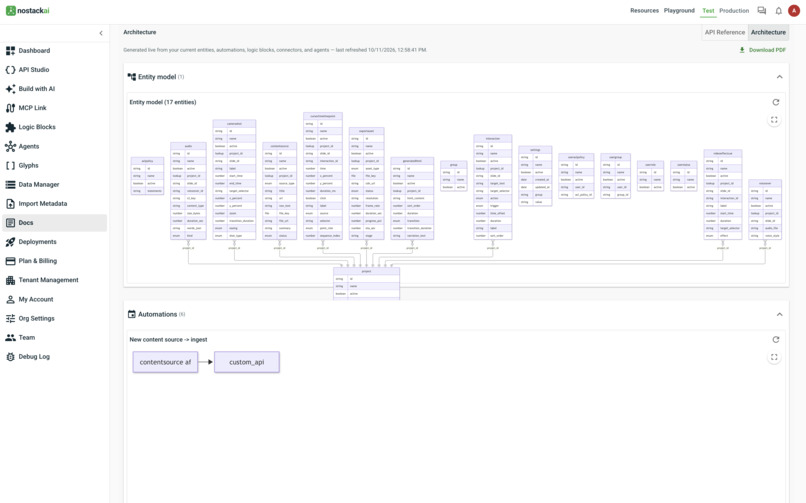Click the custom_api node in automation
The image size is (806, 503).
click(247, 362)
